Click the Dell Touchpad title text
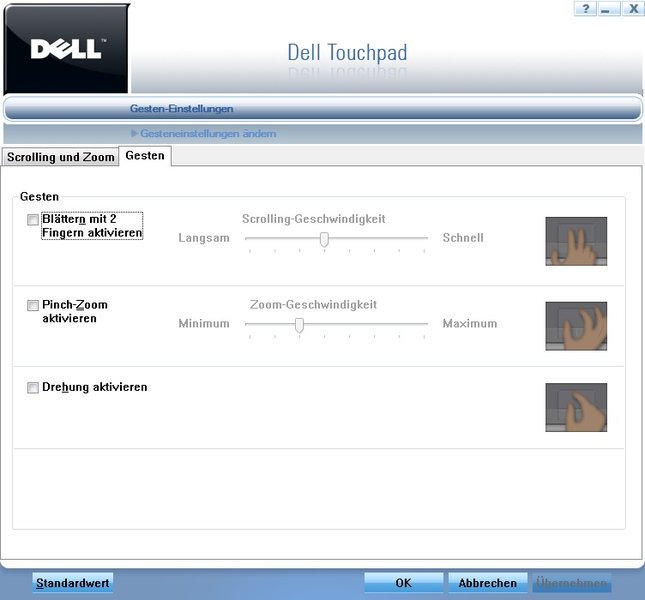This screenshot has width=645, height=600. point(347,53)
